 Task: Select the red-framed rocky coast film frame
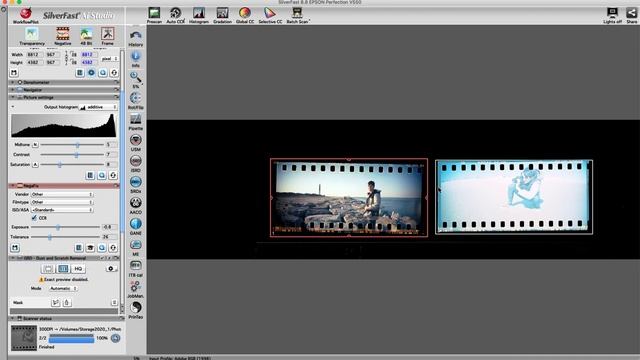[x=349, y=198]
